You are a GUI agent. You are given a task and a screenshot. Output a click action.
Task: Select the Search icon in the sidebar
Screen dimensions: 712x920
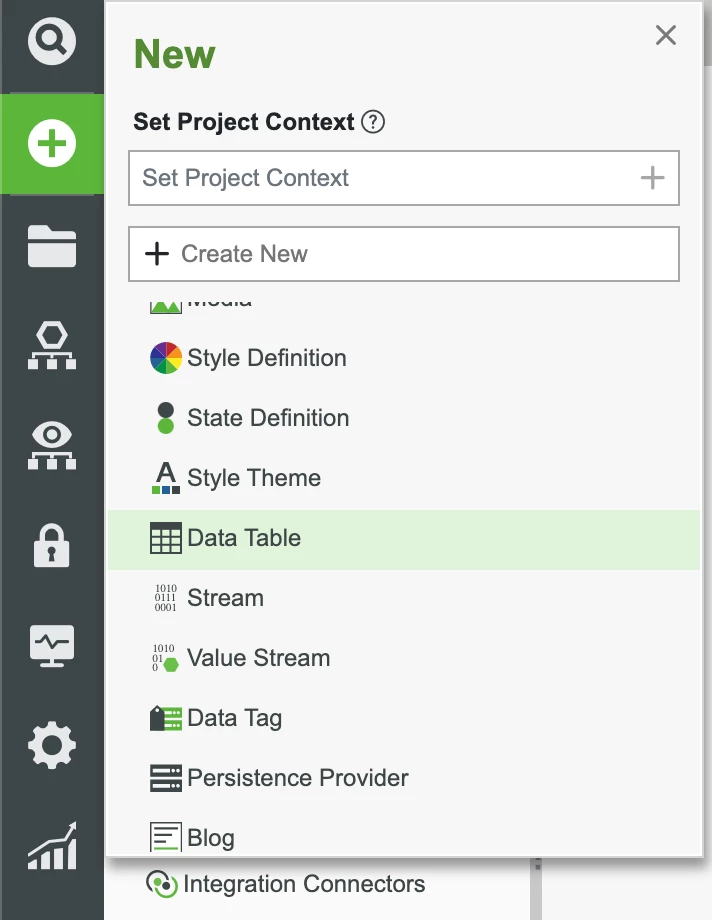(51, 42)
